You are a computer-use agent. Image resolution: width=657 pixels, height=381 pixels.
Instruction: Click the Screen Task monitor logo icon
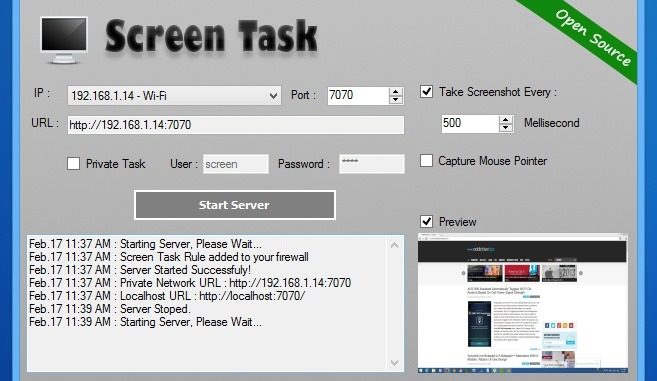pyautogui.click(x=64, y=40)
